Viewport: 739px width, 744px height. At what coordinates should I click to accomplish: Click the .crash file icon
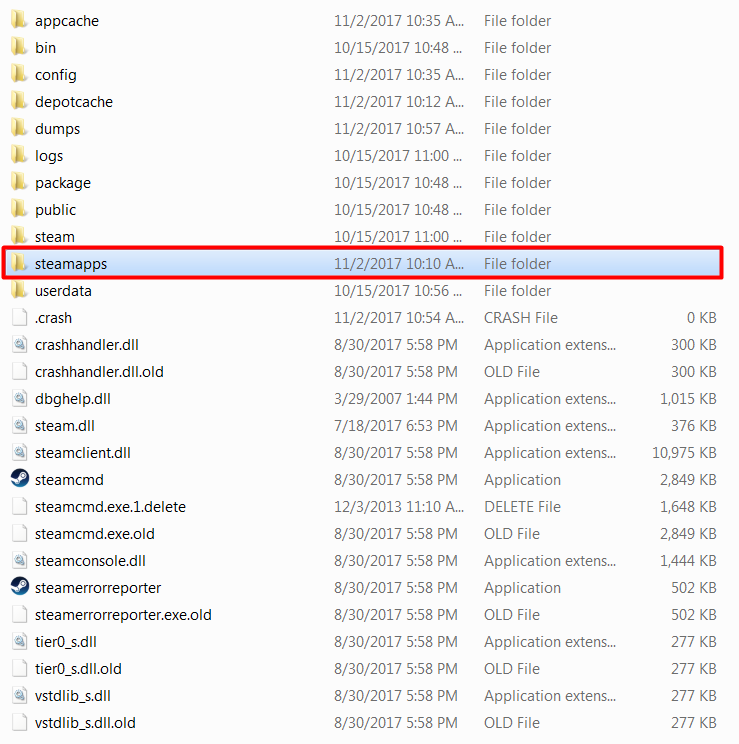click(19, 317)
